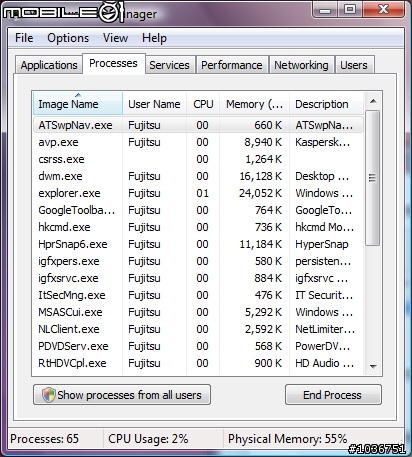Screen dimensions: 412x457
Task: Sort by Image Name column header
Action: pos(78,104)
